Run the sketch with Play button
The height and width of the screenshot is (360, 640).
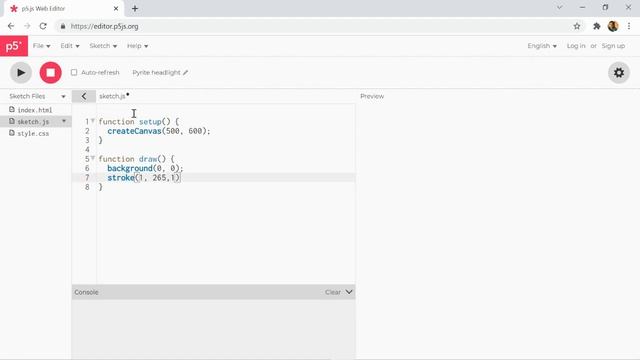[x=20, y=73]
